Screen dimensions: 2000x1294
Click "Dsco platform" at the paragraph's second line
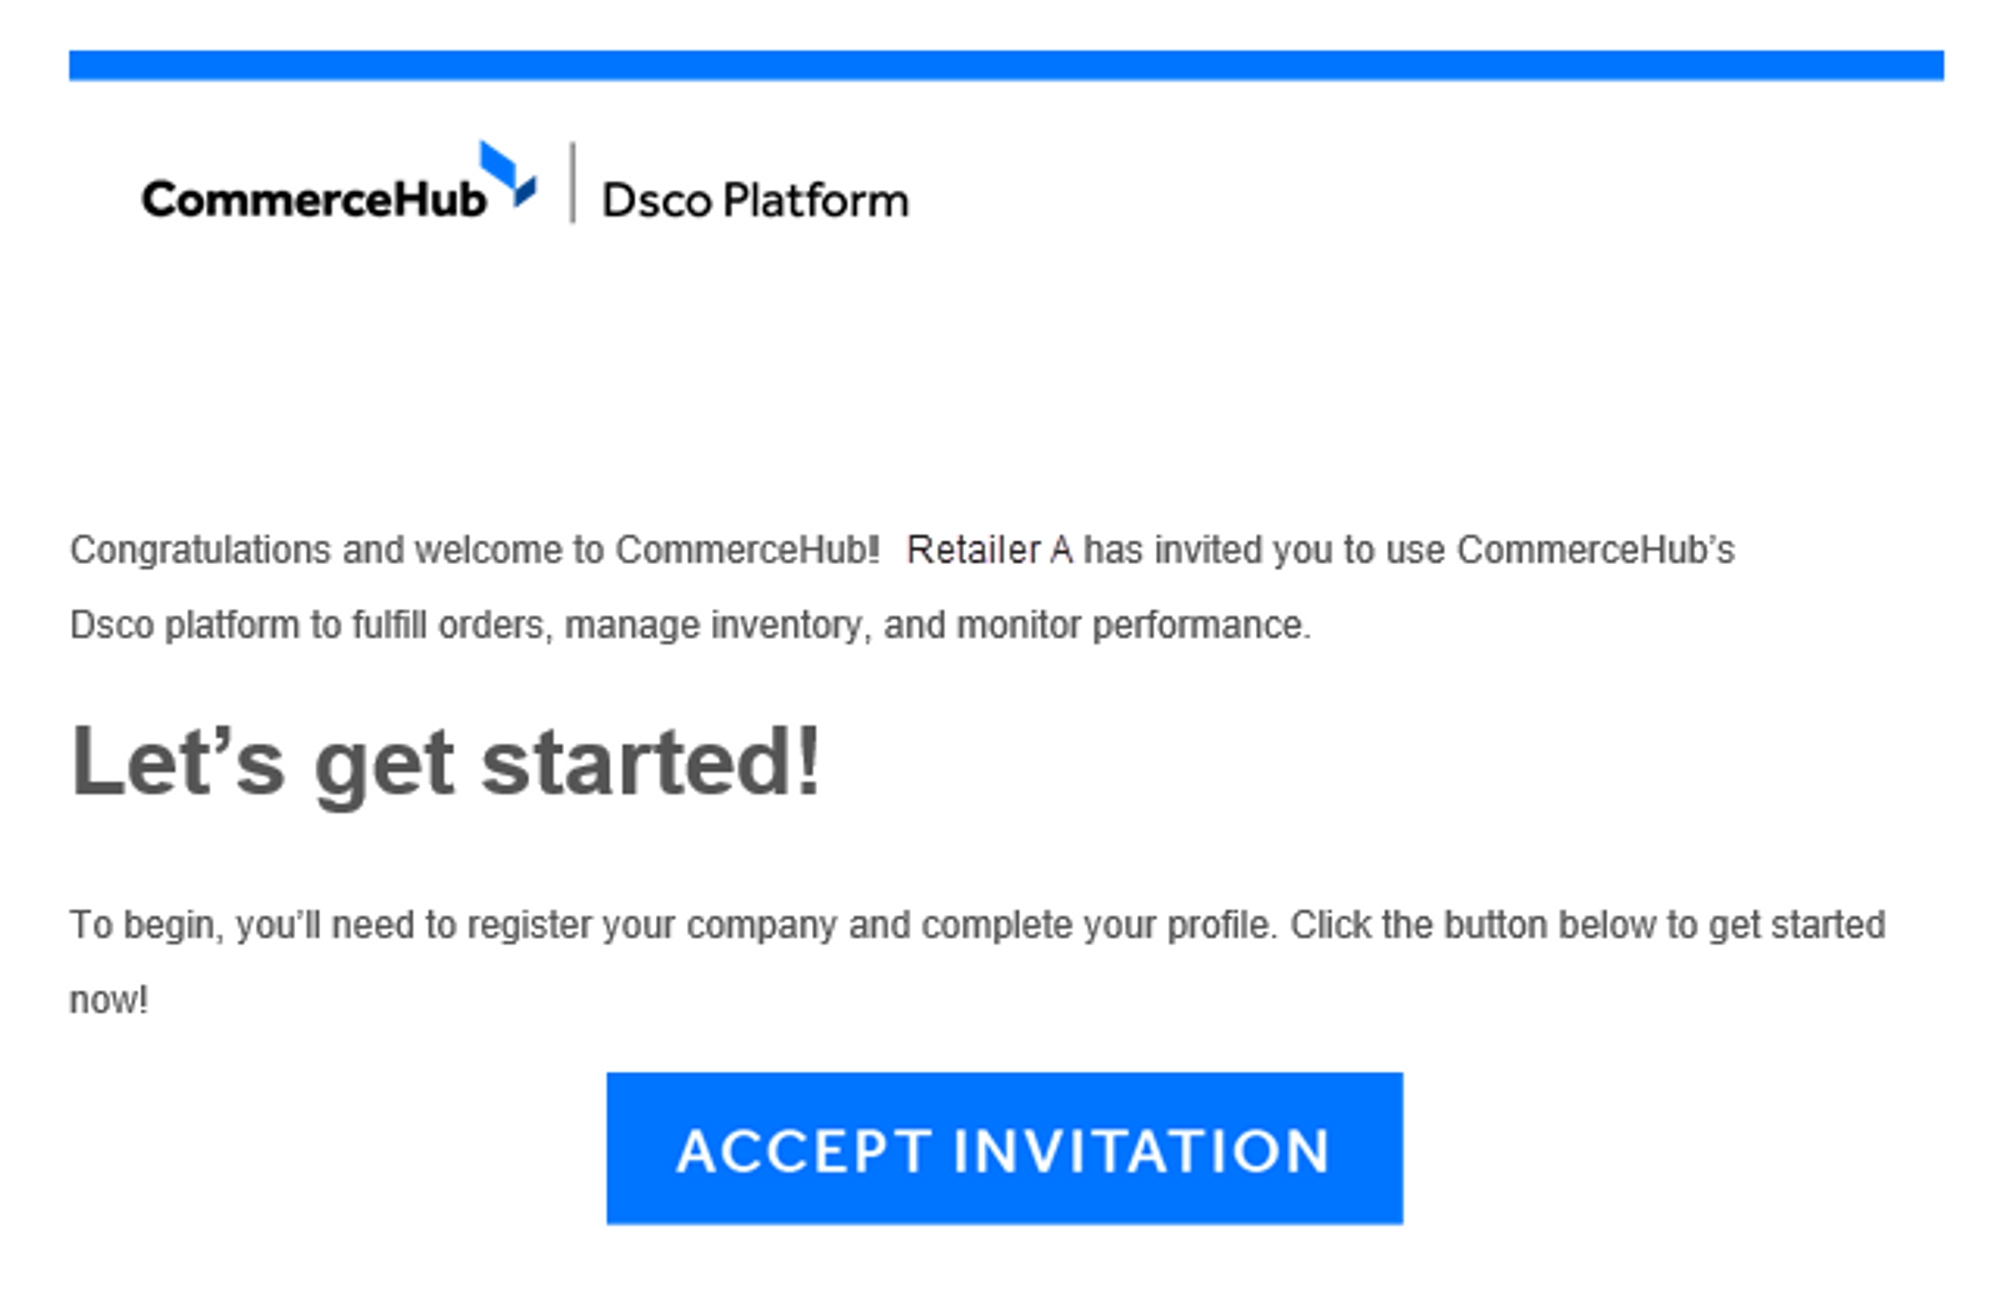[x=185, y=626]
